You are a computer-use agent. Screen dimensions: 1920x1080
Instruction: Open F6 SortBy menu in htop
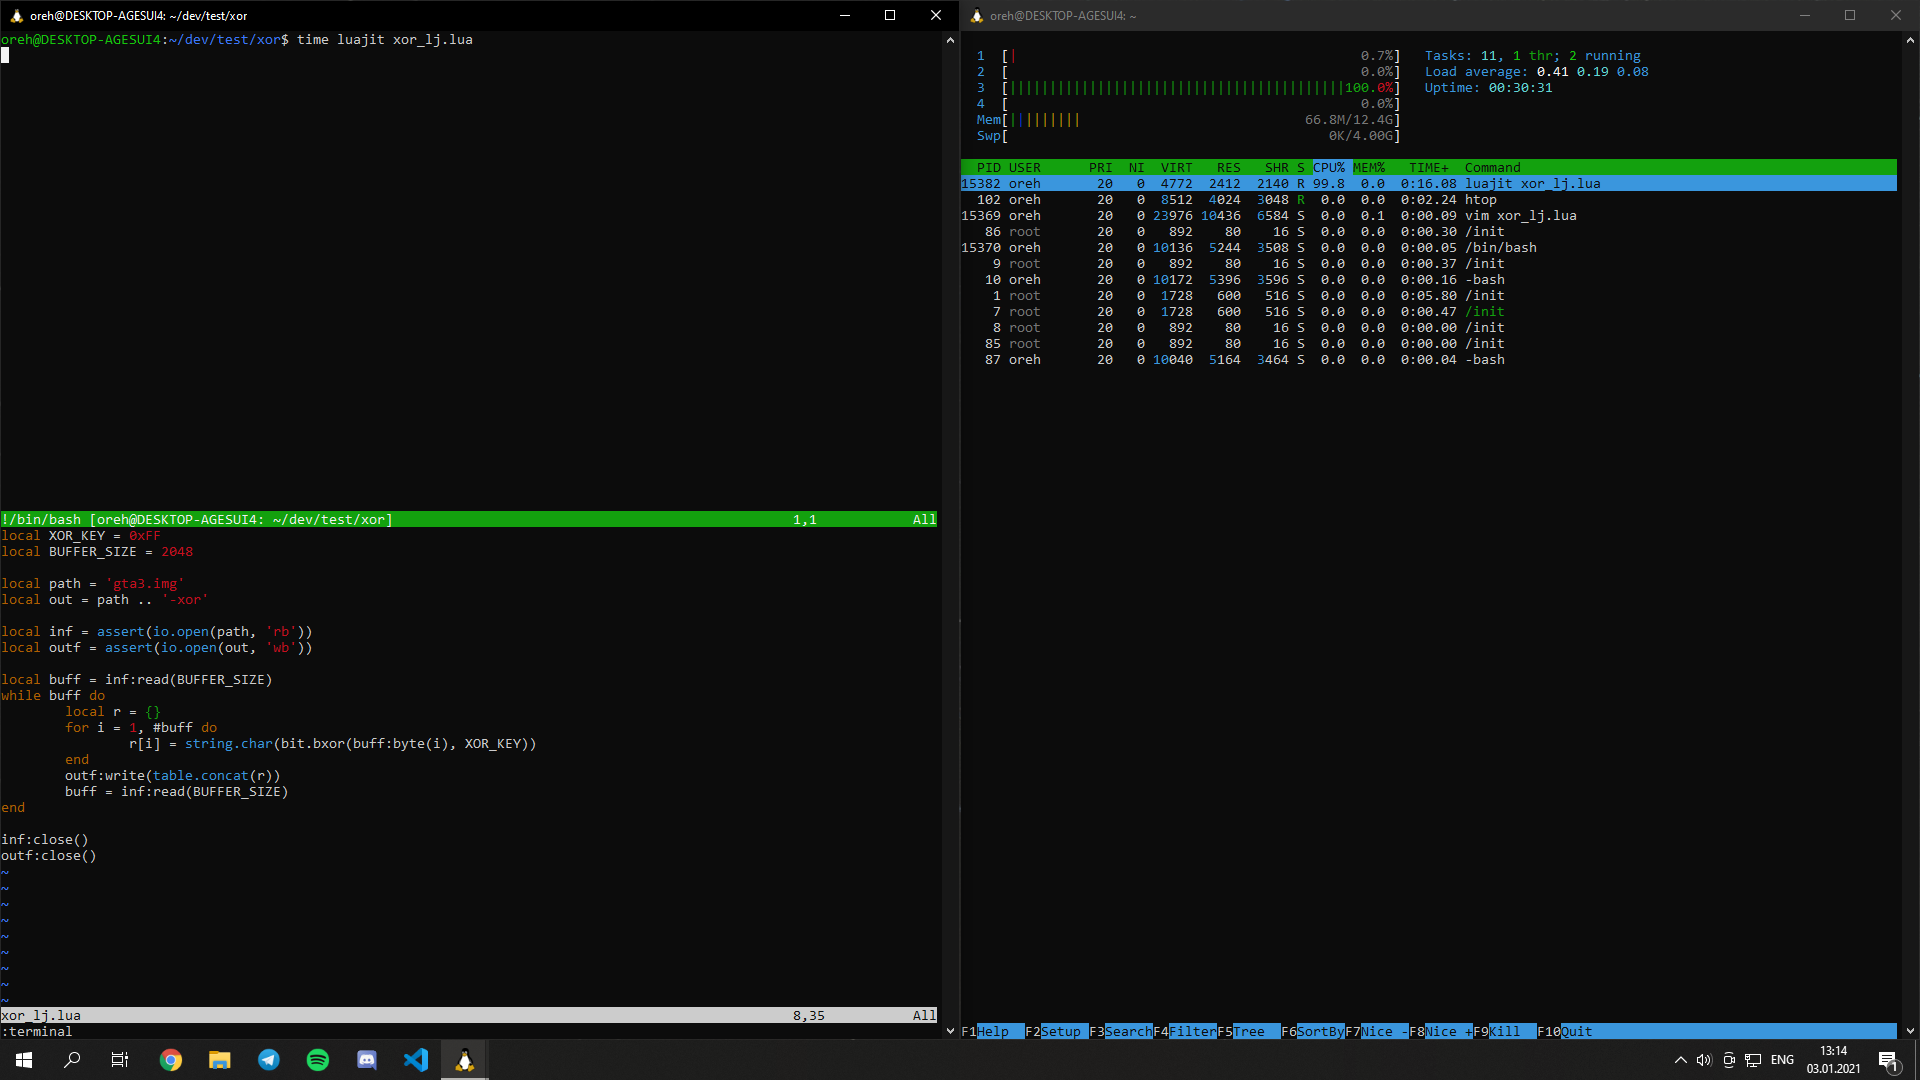[x=1320, y=1032]
